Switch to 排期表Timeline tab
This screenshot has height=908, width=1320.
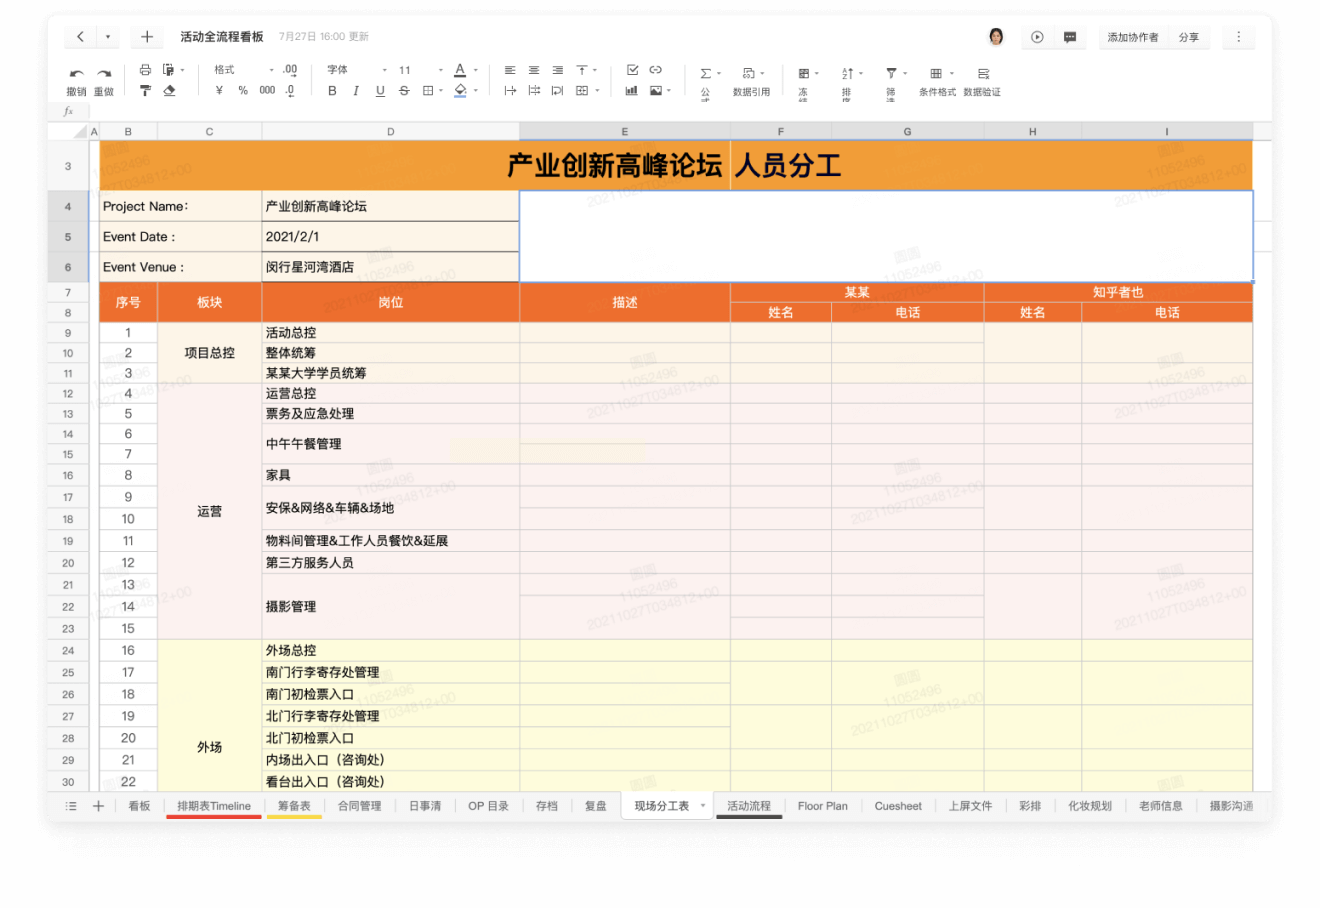tap(214, 806)
